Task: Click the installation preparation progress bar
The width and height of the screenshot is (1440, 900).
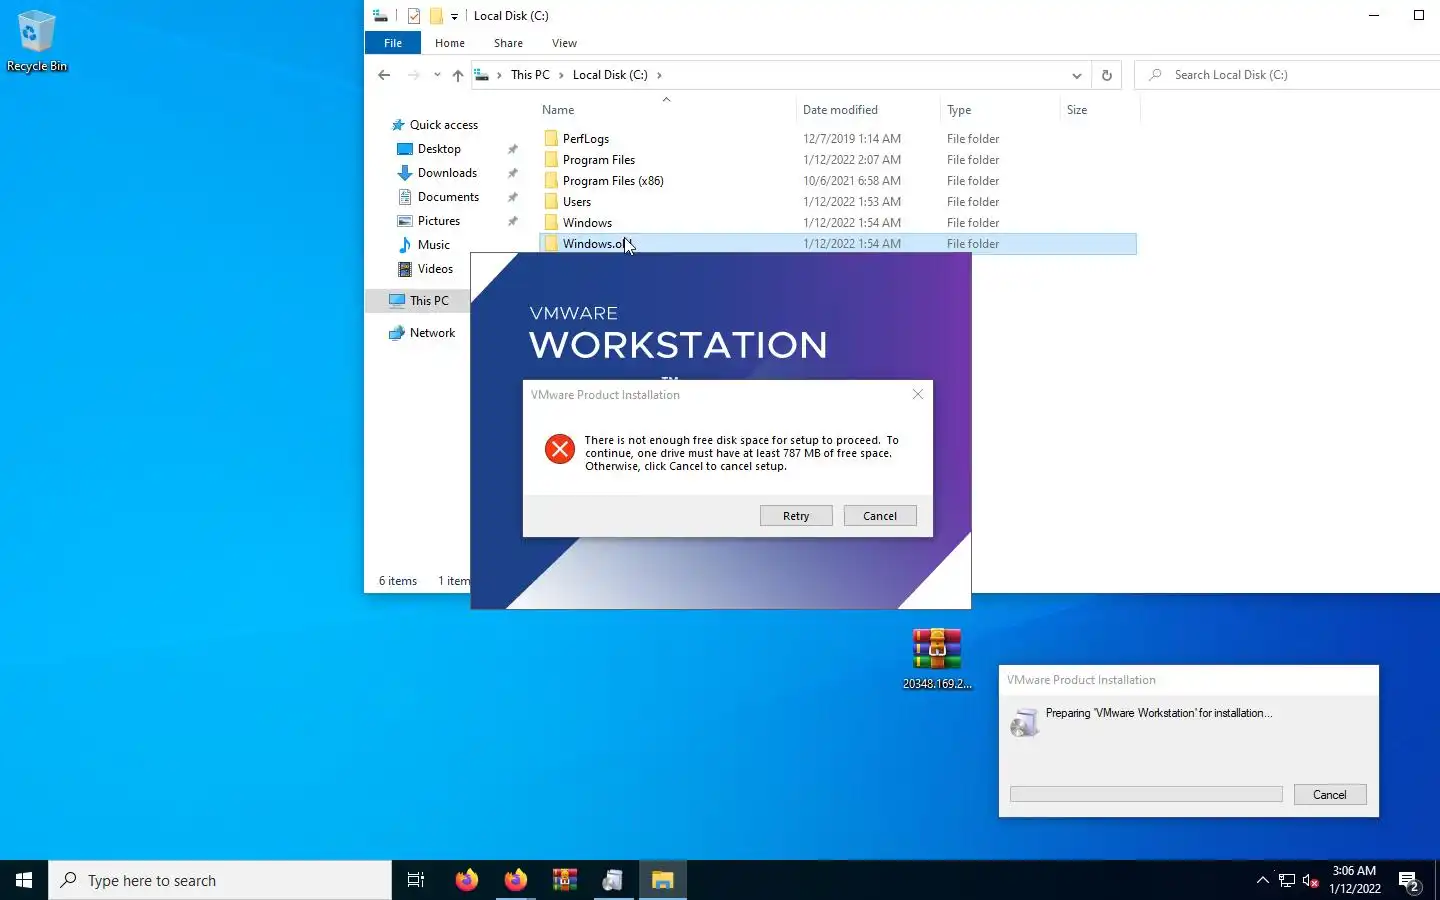Action: [x=1146, y=794]
